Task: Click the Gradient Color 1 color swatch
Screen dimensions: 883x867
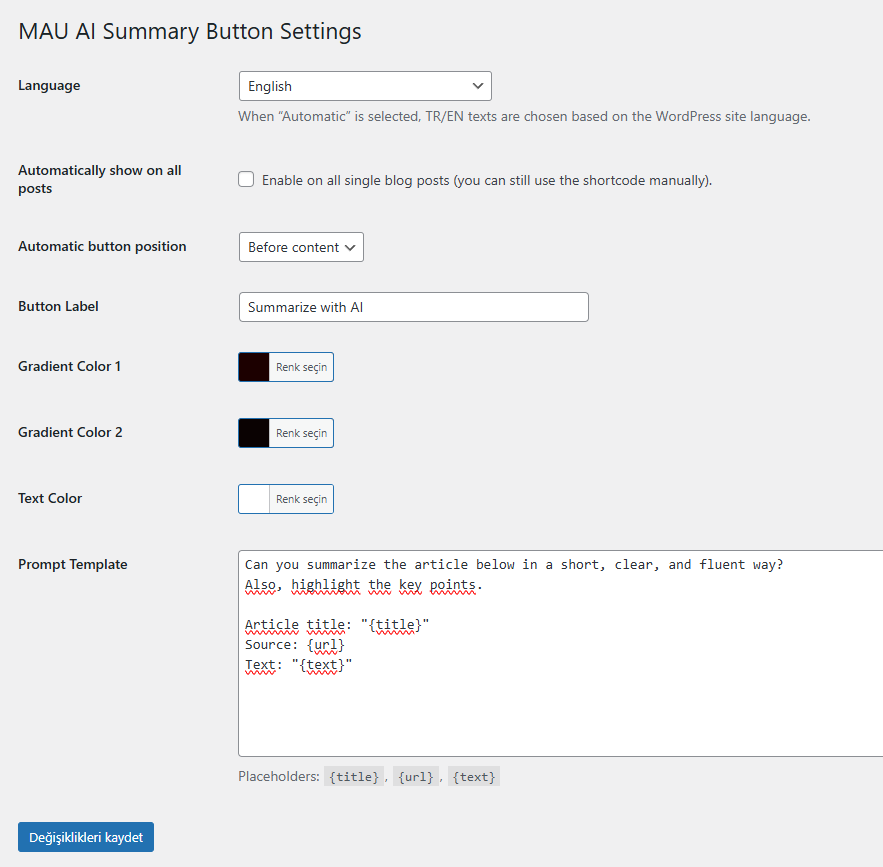Action: pos(255,367)
